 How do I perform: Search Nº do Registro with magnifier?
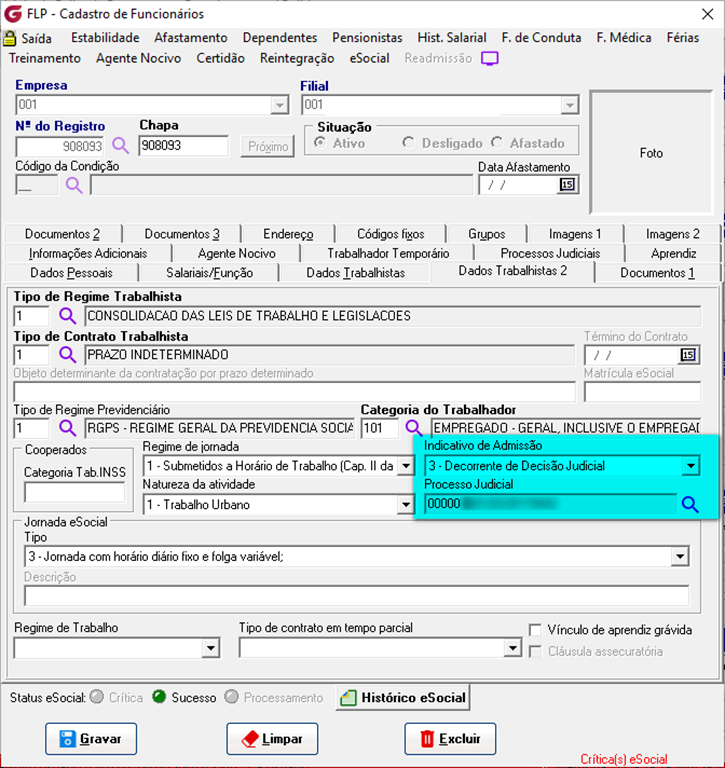click(x=120, y=145)
